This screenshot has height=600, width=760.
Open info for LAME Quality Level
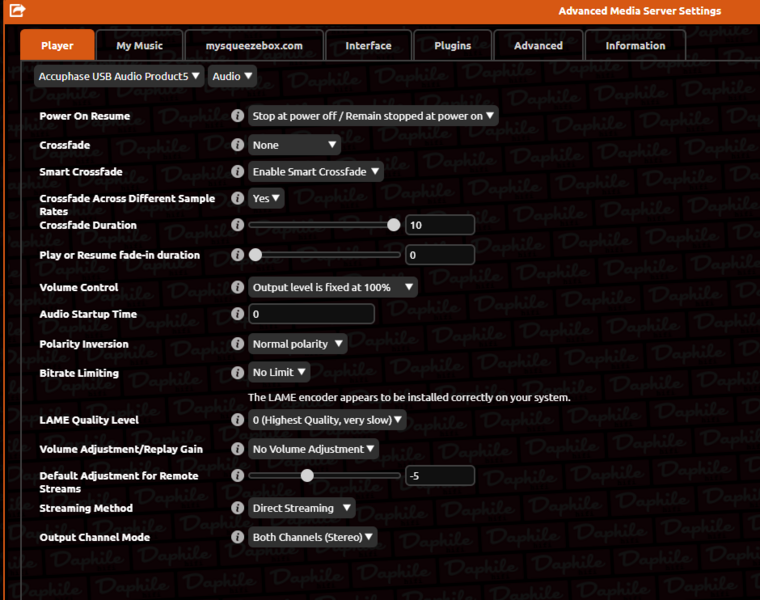[x=238, y=420]
